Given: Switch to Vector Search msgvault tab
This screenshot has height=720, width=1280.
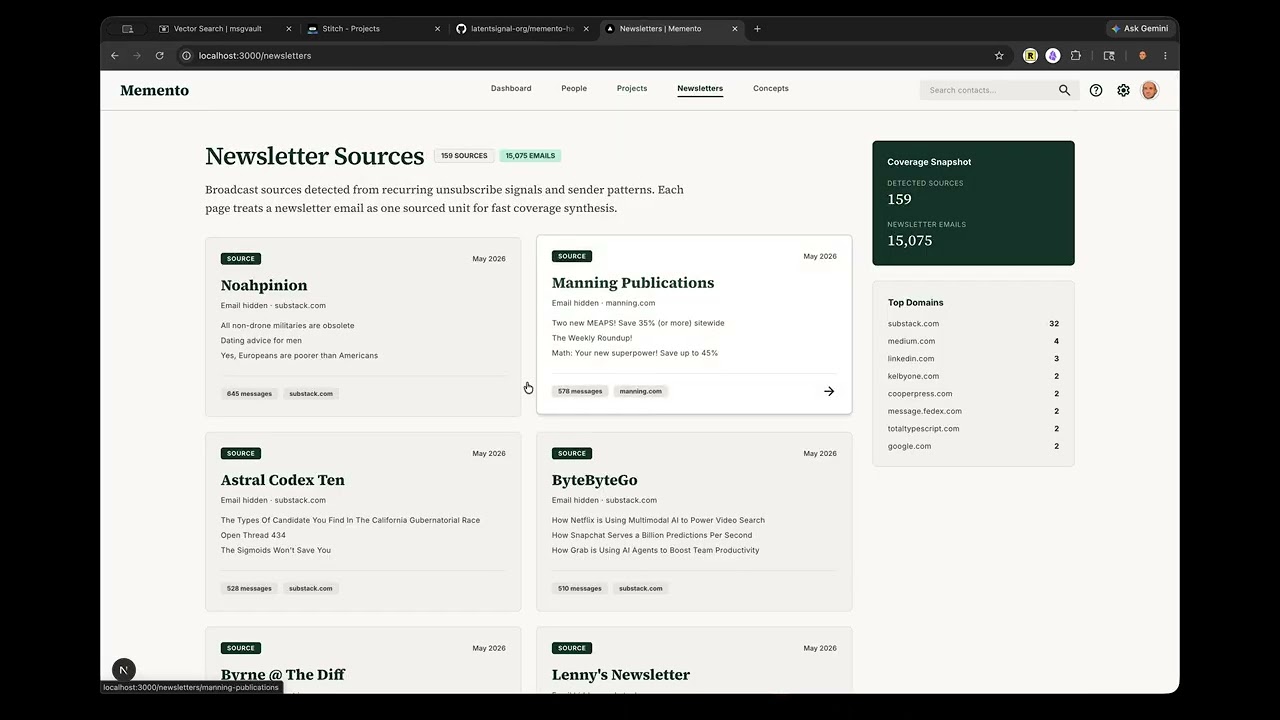Looking at the screenshot, I should tap(225, 29).
